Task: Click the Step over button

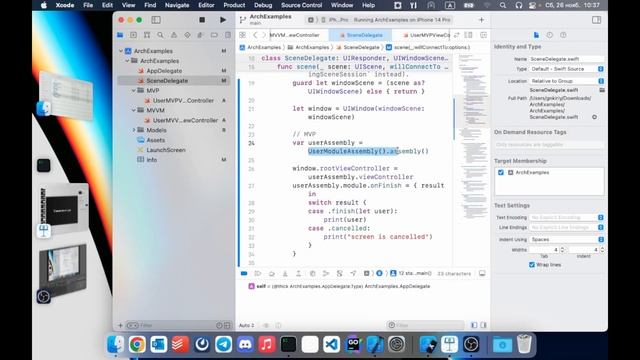Action: tap(271, 273)
